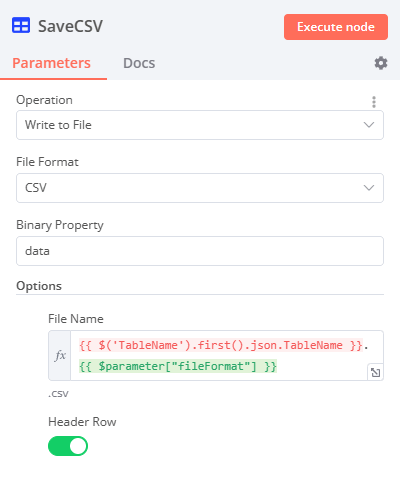Image resolution: width=400 pixels, height=500 pixels.
Task: Open the Operation dropdown showing Write to File
Action: (200, 125)
